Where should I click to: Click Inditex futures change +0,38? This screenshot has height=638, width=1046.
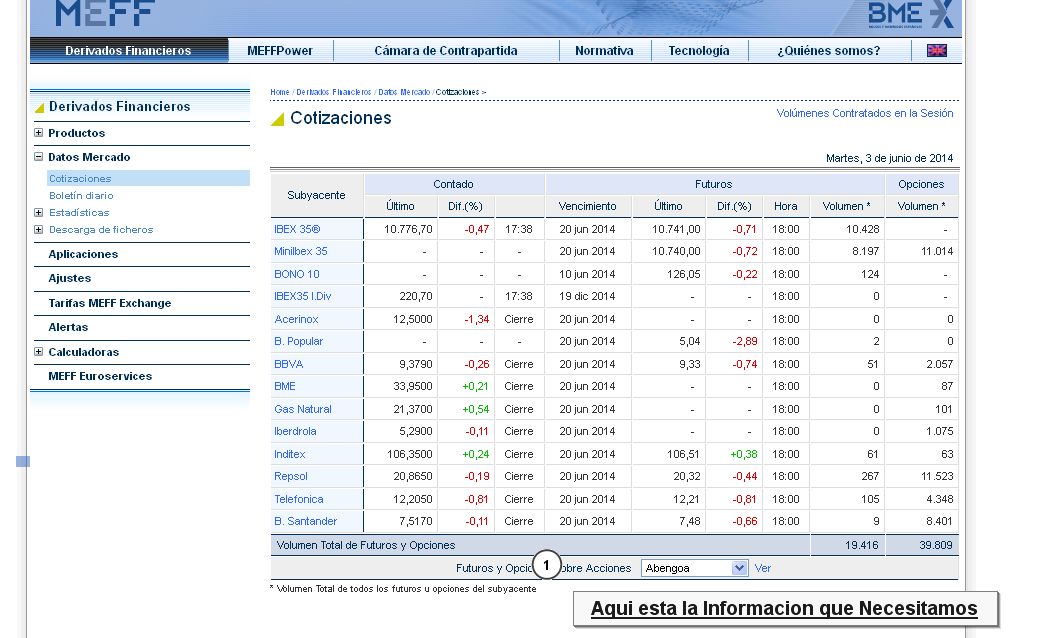(744, 454)
